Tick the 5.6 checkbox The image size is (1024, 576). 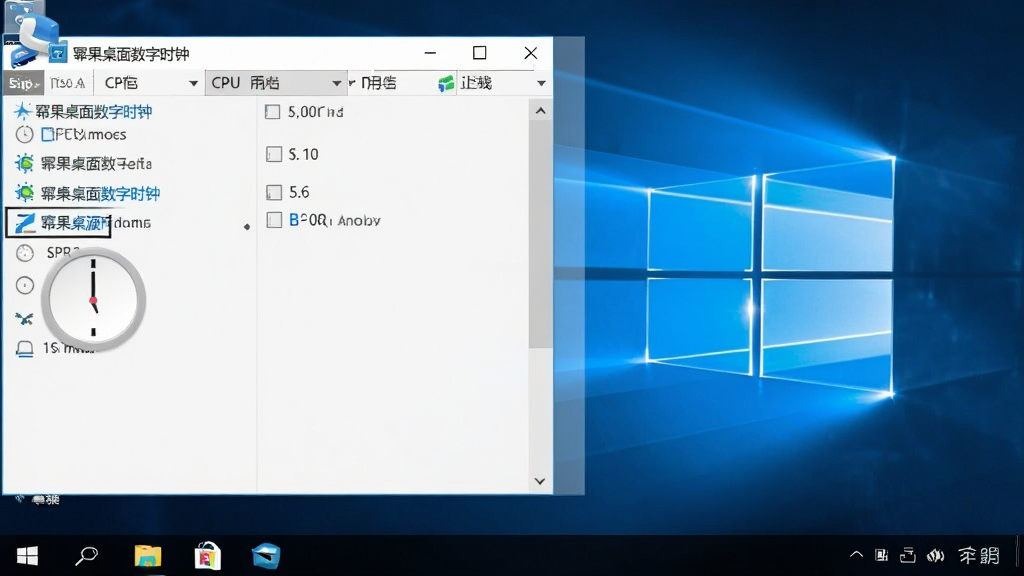tap(274, 192)
